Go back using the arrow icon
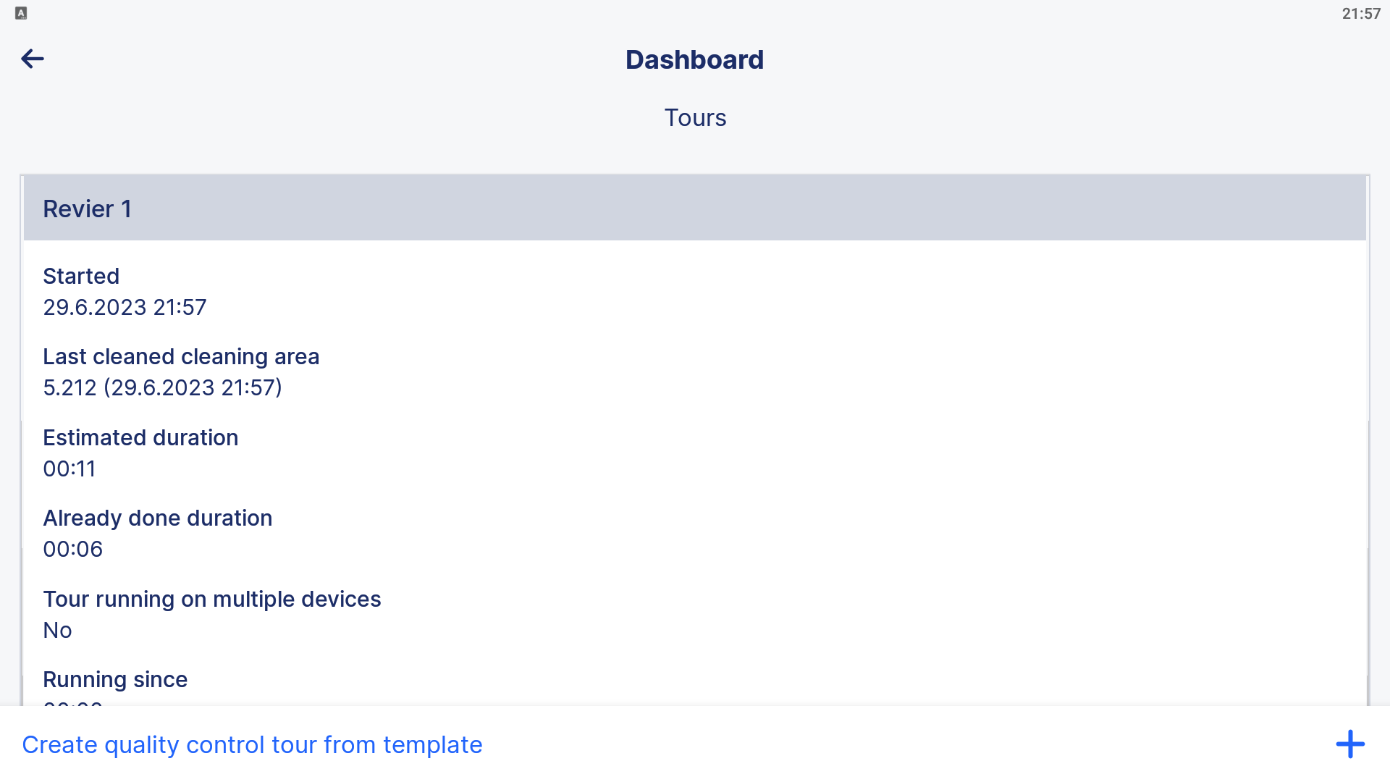1390x782 pixels. tap(33, 59)
